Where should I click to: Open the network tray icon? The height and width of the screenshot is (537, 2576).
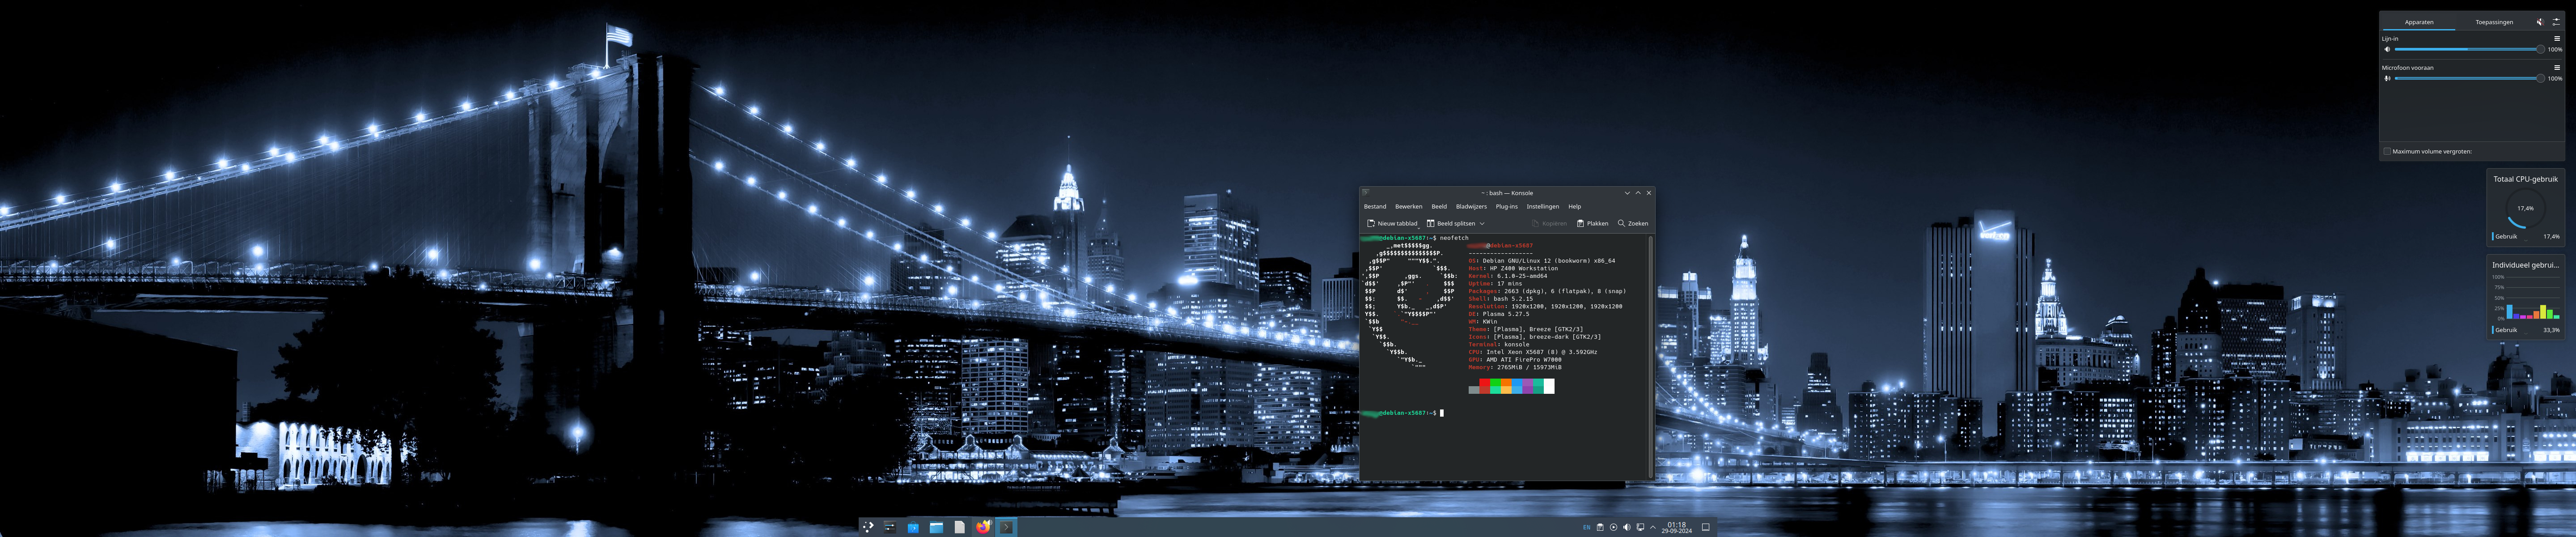click(1640, 527)
